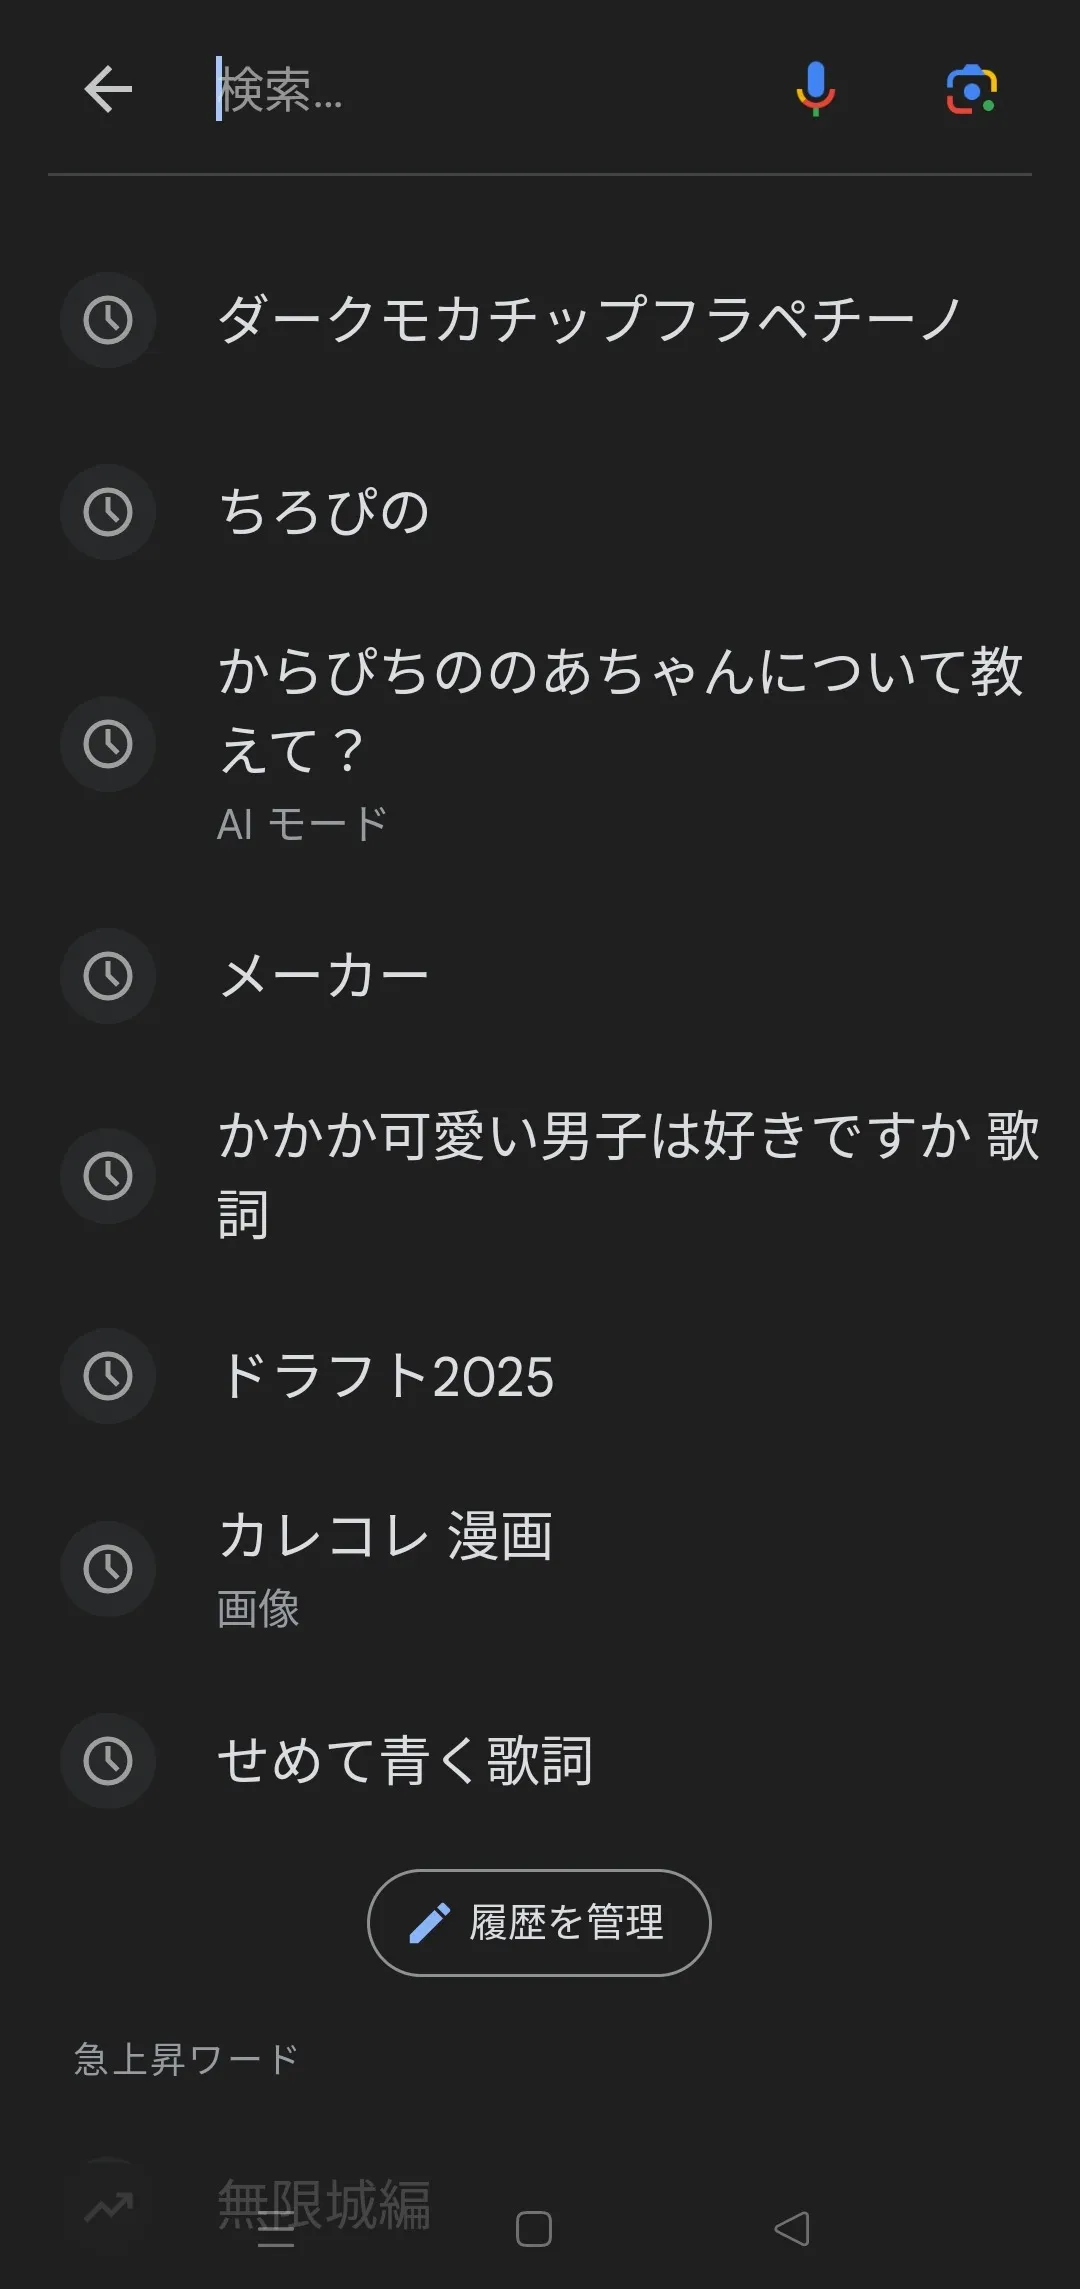Tap the trending arrow icon beside 無限城編
Image resolution: width=1080 pixels, height=2289 pixels.
108,2205
